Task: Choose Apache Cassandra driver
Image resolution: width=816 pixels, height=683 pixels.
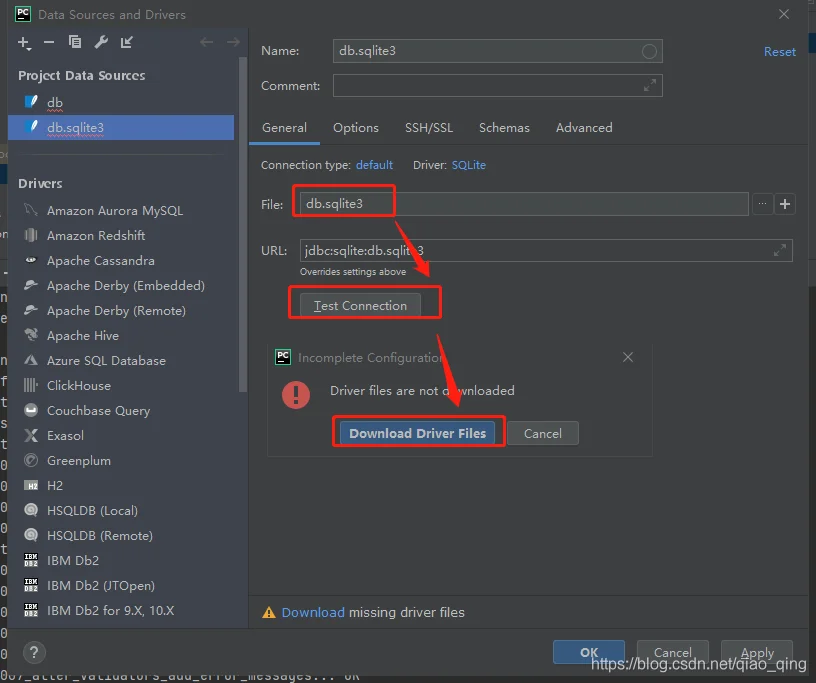Action: point(123,260)
